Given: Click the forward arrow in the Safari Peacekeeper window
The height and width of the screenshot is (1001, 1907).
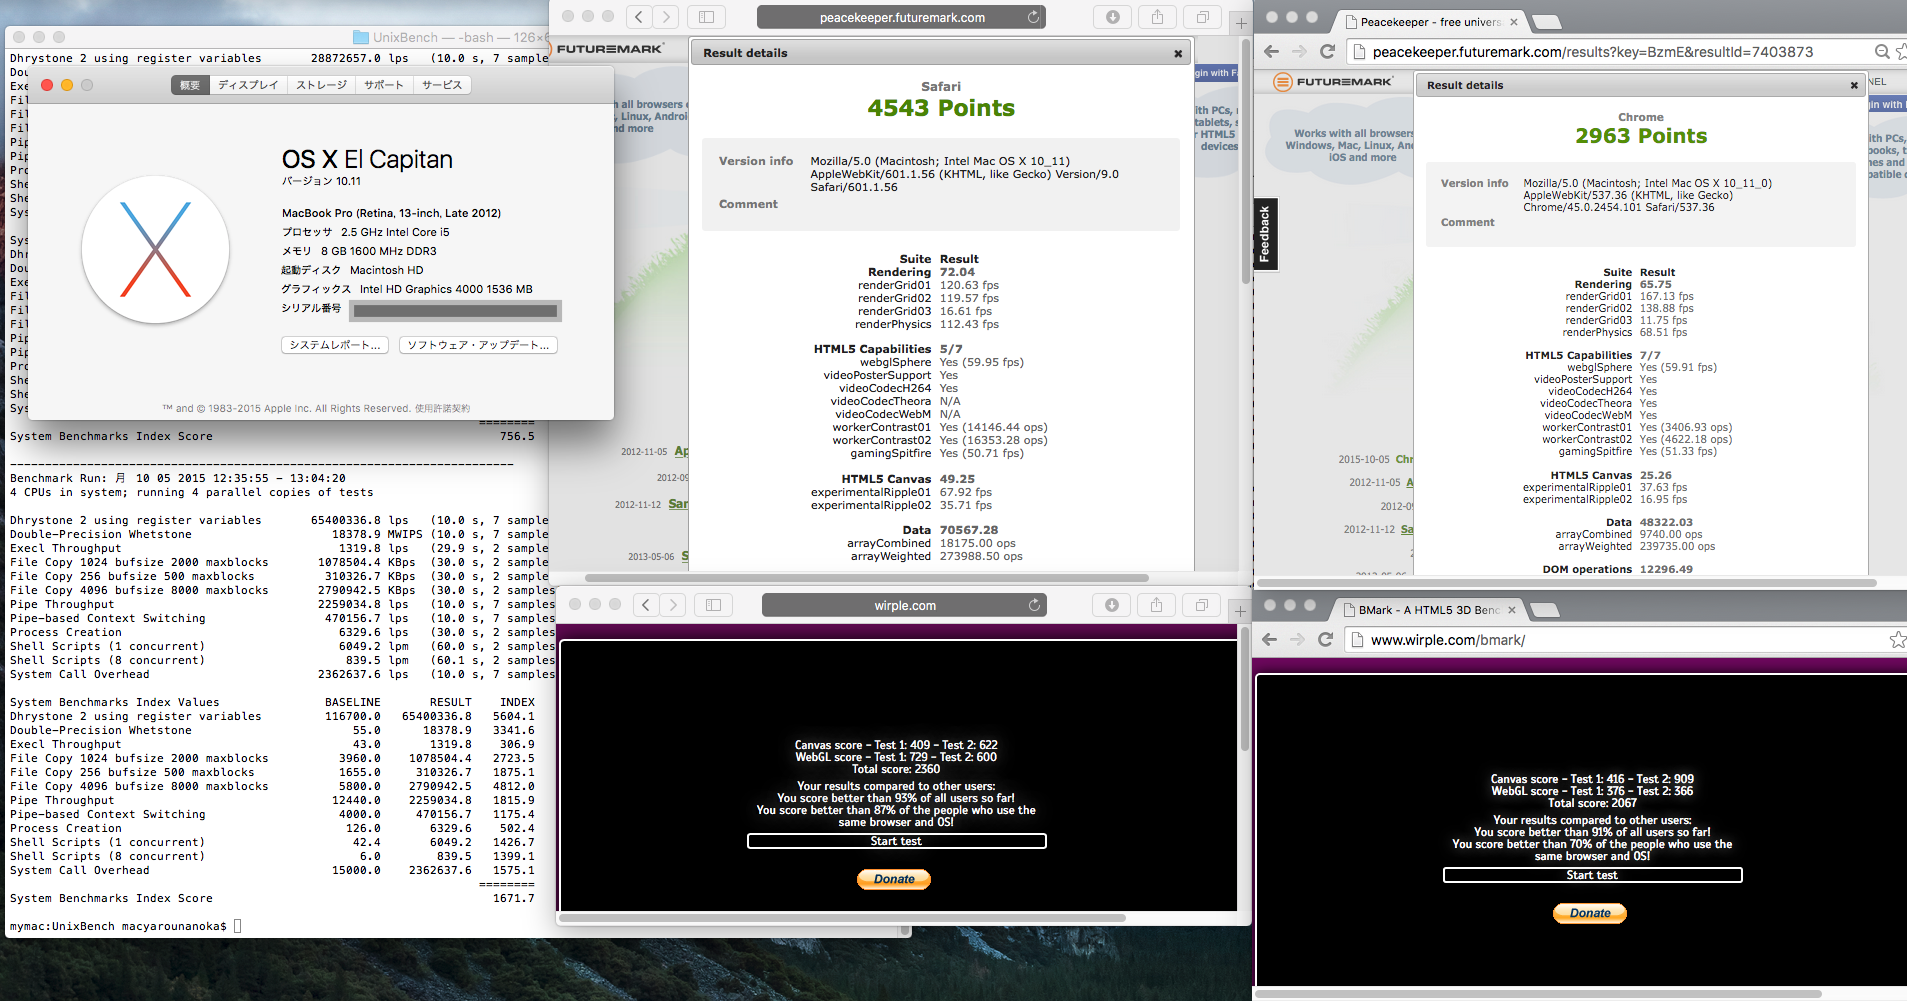Looking at the screenshot, I should point(666,17).
